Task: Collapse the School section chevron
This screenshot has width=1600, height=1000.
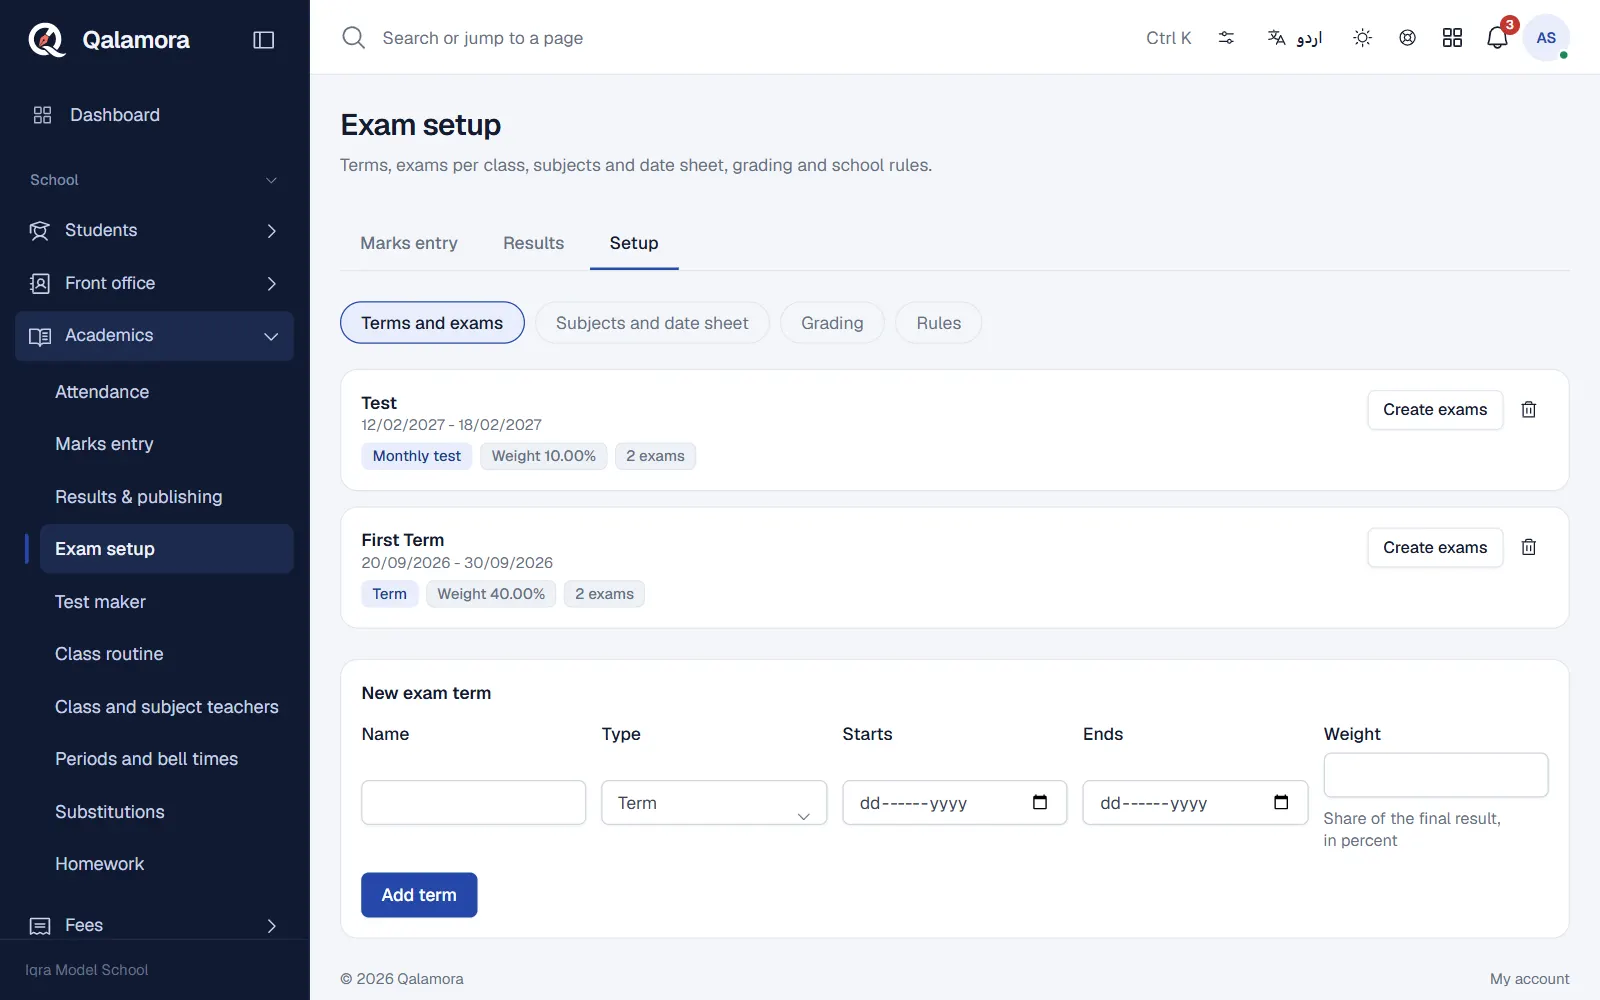Action: coord(271,180)
